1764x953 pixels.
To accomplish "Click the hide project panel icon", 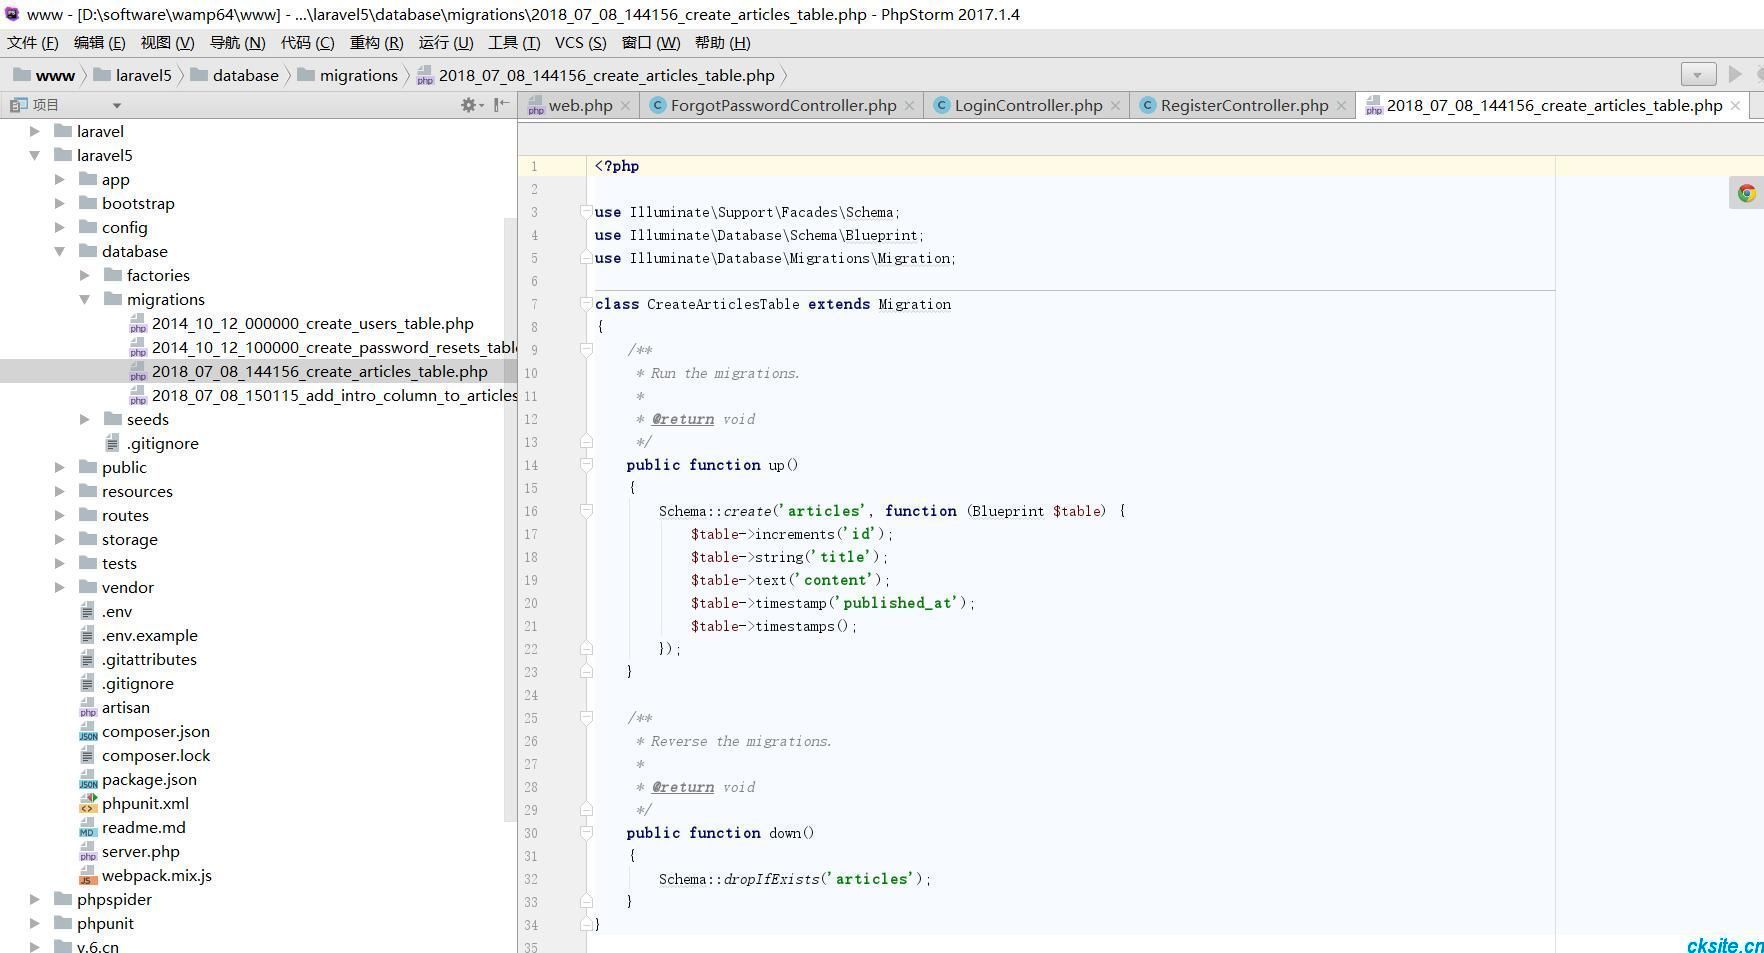I will 502,104.
